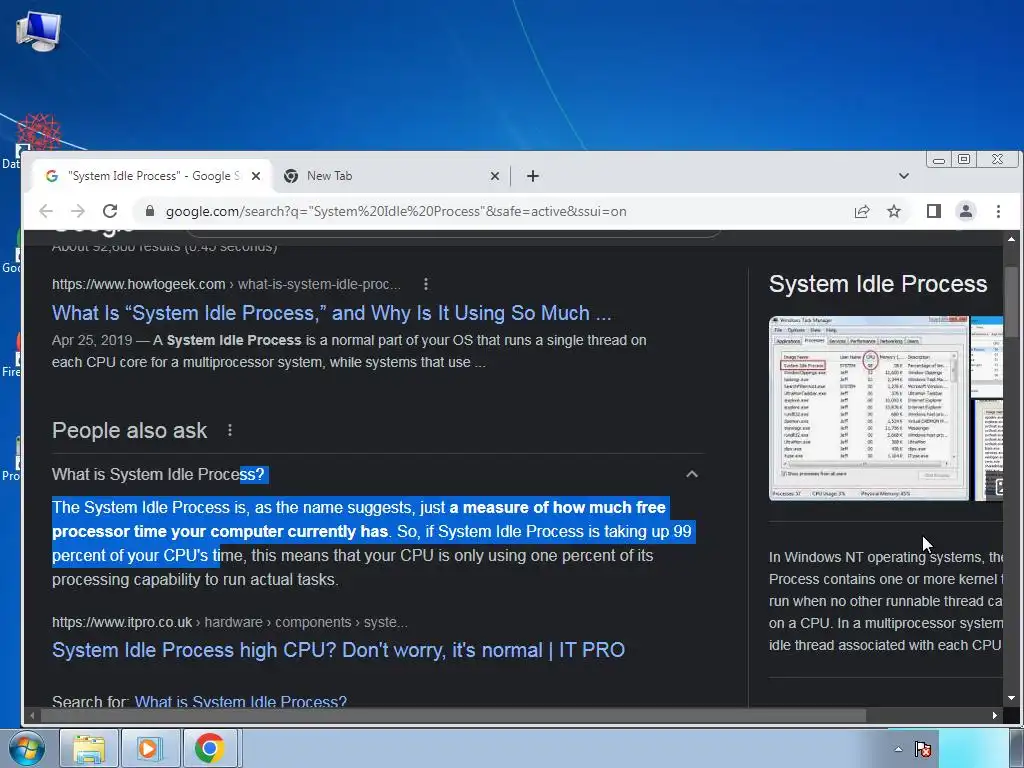The width and height of the screenshot is (1024, 768).
Task: Click the System Idle Process panel heading
Action: tap(878, 284)
